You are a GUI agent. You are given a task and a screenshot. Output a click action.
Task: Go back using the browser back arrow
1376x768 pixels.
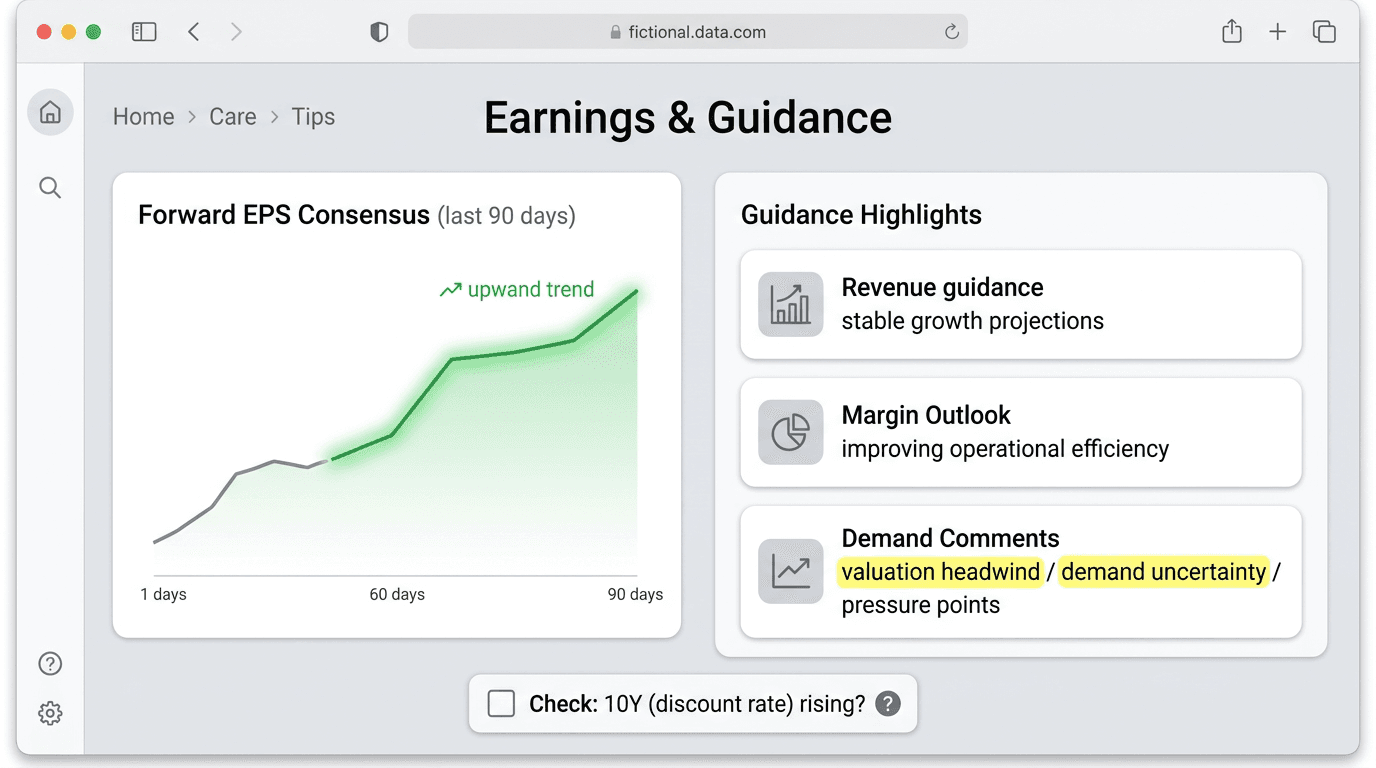point(194,32)
